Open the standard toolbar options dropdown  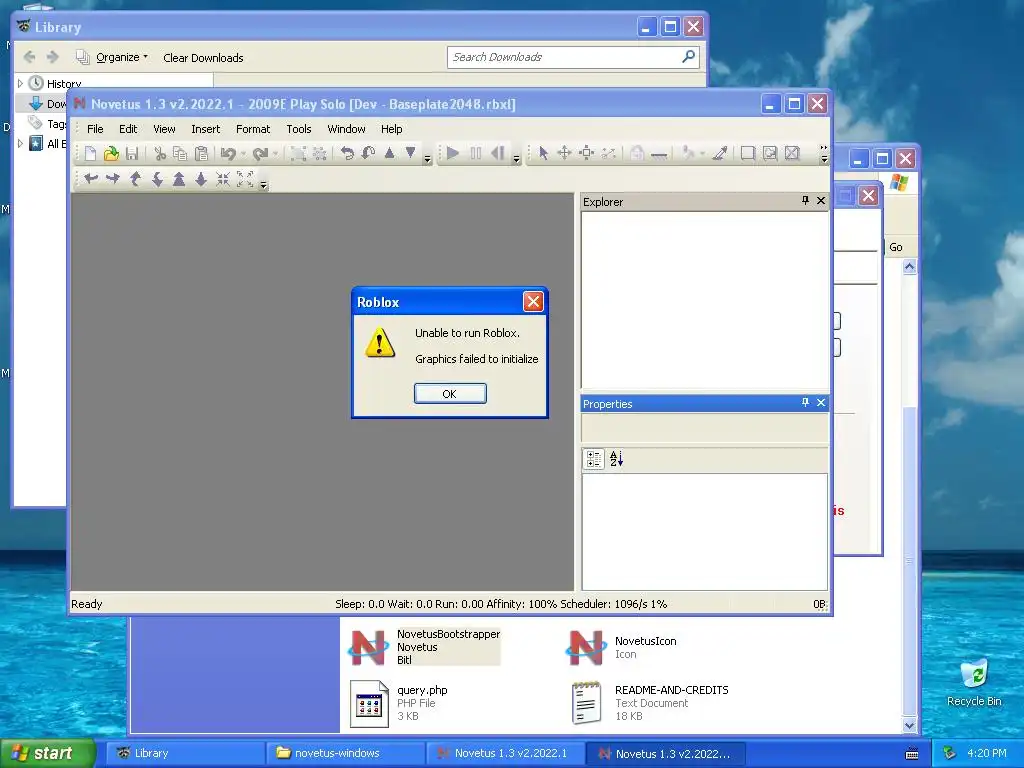(x=428, y=157)
